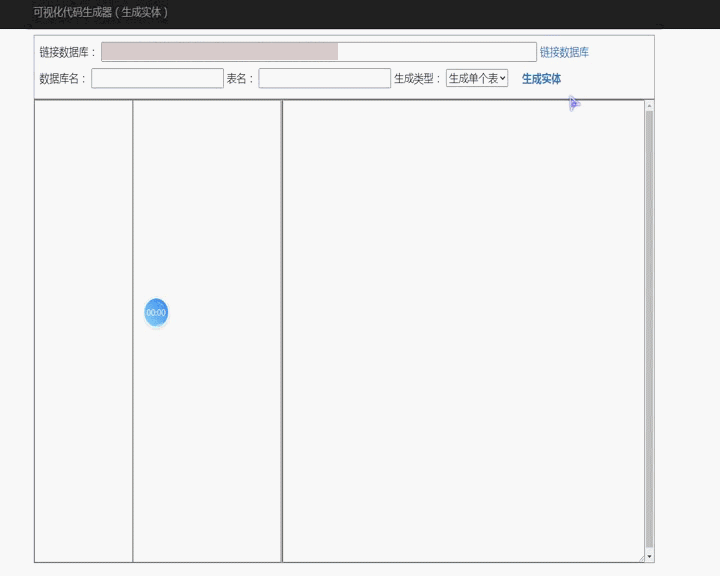Click into the 表名 input box
Image resolution: width=720 pixels, height=576 pixels.
[324, 79]
